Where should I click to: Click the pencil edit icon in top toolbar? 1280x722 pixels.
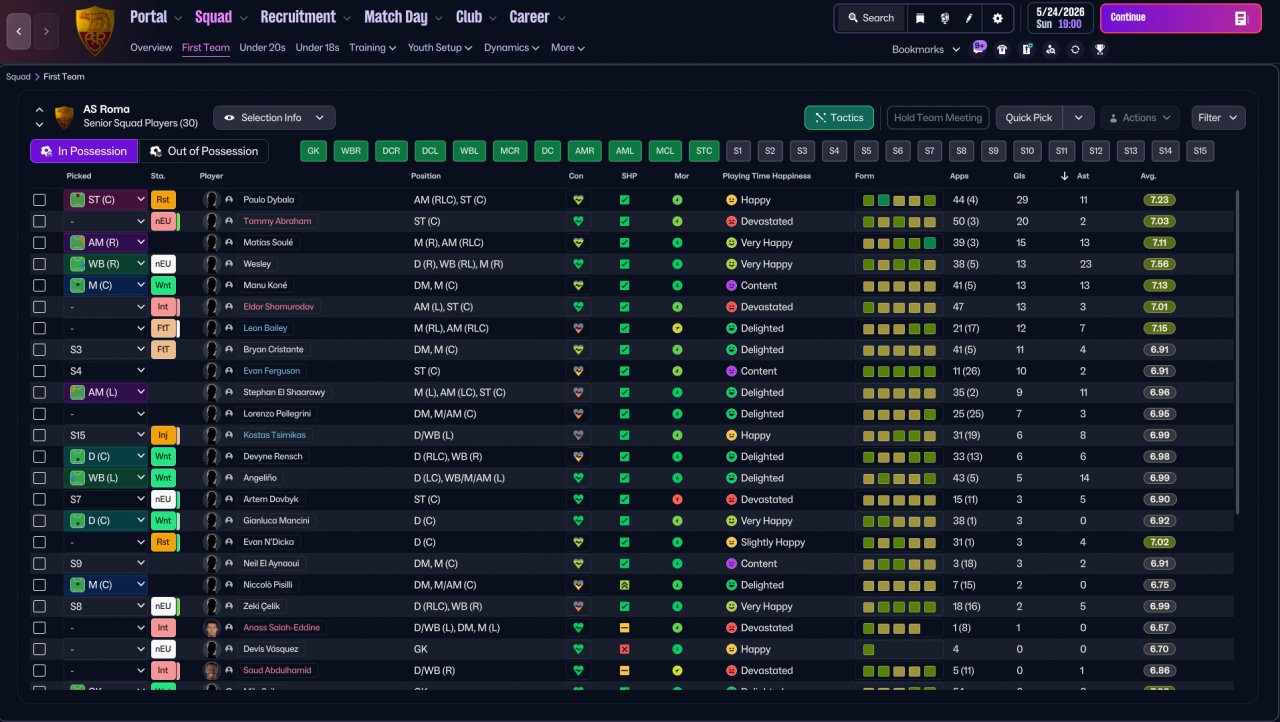tap(969, 18)
